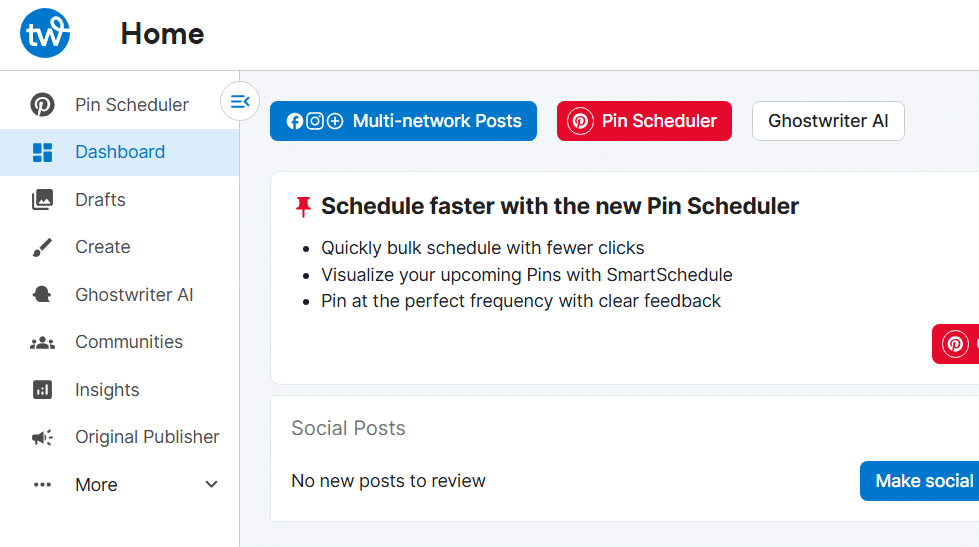Viewport: 979px width, 547px height.
Task: Click the Original Publisher megaphone icon
Action: pyautogui.click(x=42, y=437)
